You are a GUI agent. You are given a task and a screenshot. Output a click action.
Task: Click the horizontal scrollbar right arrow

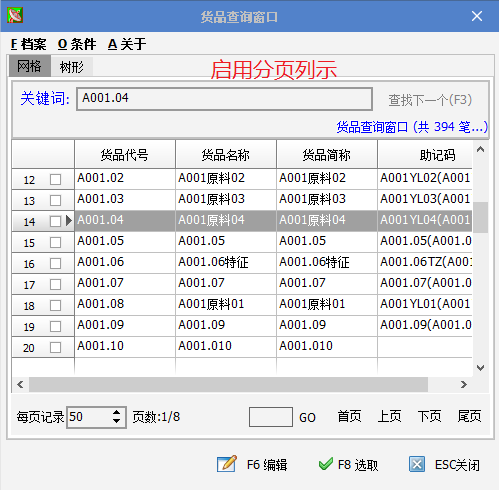tap(464, 384)
